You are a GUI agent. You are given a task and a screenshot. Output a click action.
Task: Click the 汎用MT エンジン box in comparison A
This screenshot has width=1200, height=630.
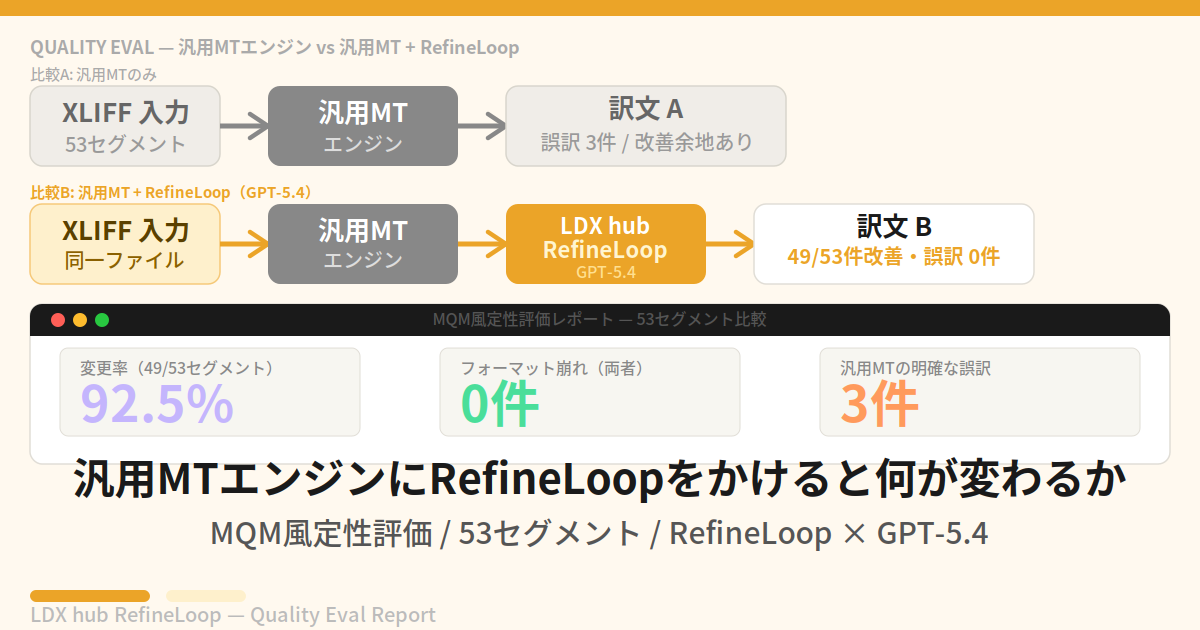(363, 126)
